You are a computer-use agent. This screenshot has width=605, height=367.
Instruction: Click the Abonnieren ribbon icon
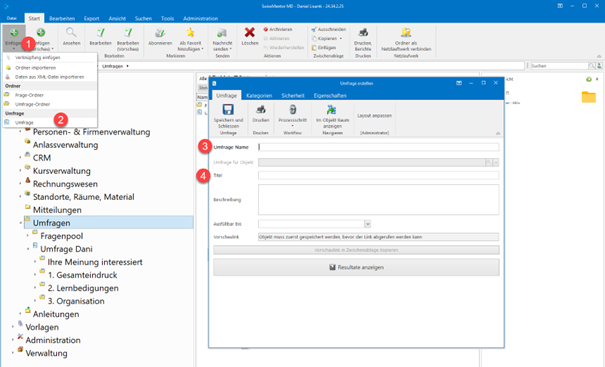coord(160,32)
